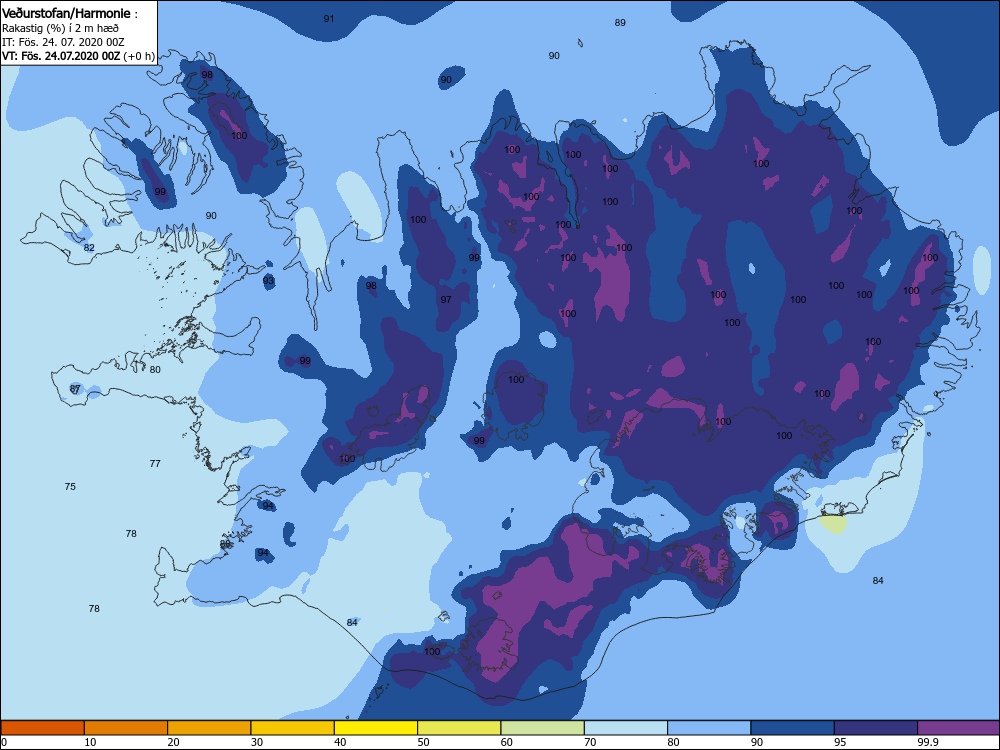
Task: Click the VT valid time line
Action: 78,56
